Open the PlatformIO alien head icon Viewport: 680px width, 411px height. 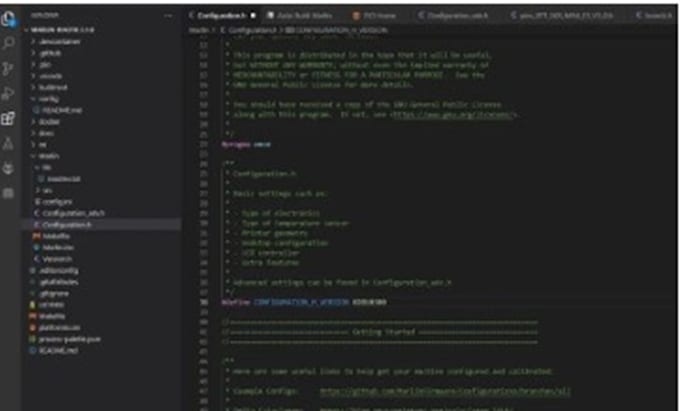[8, 168]
